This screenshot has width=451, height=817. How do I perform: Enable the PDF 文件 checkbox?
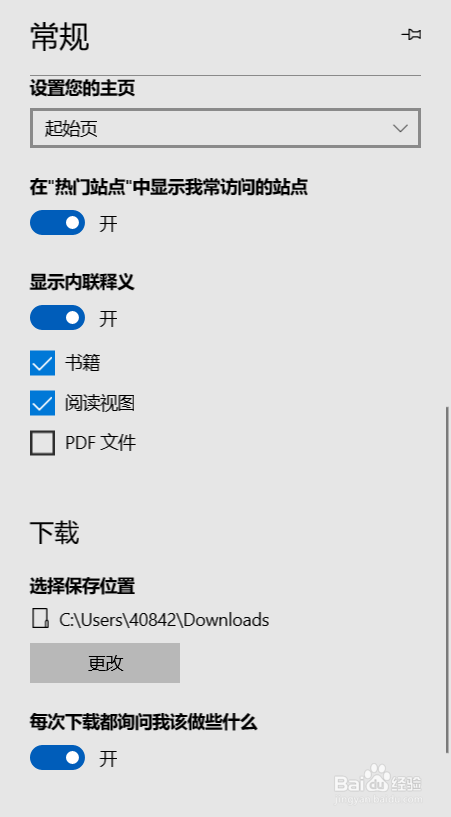[x=42, y=443]
